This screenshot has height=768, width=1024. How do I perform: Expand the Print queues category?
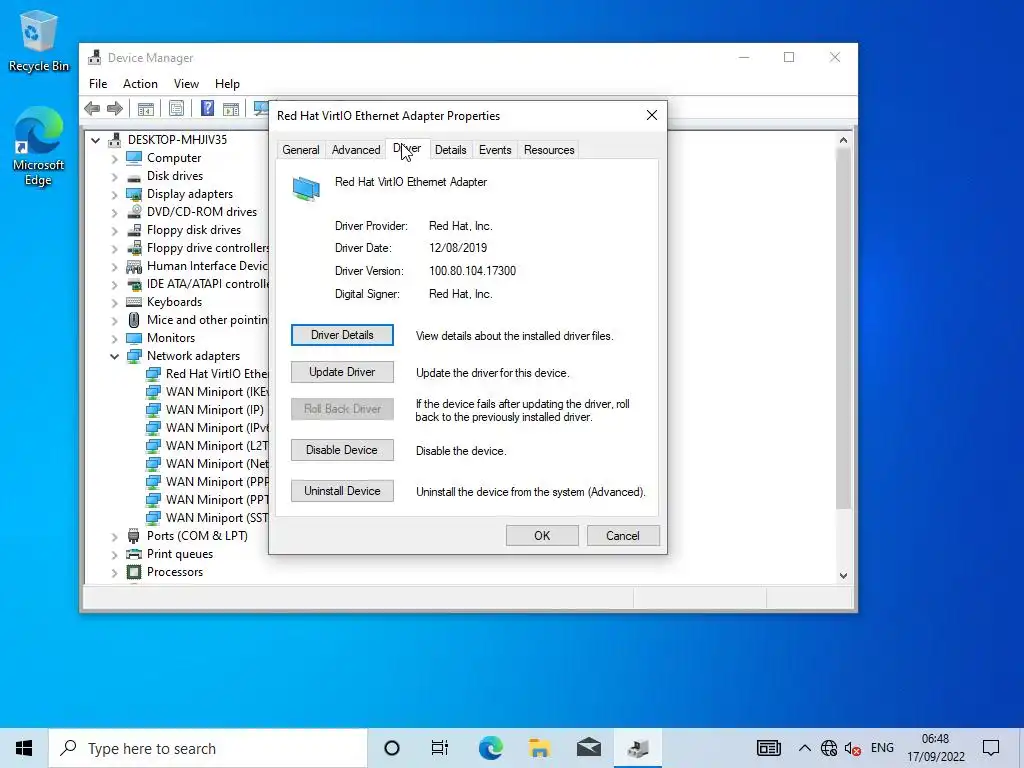[114, 554]
